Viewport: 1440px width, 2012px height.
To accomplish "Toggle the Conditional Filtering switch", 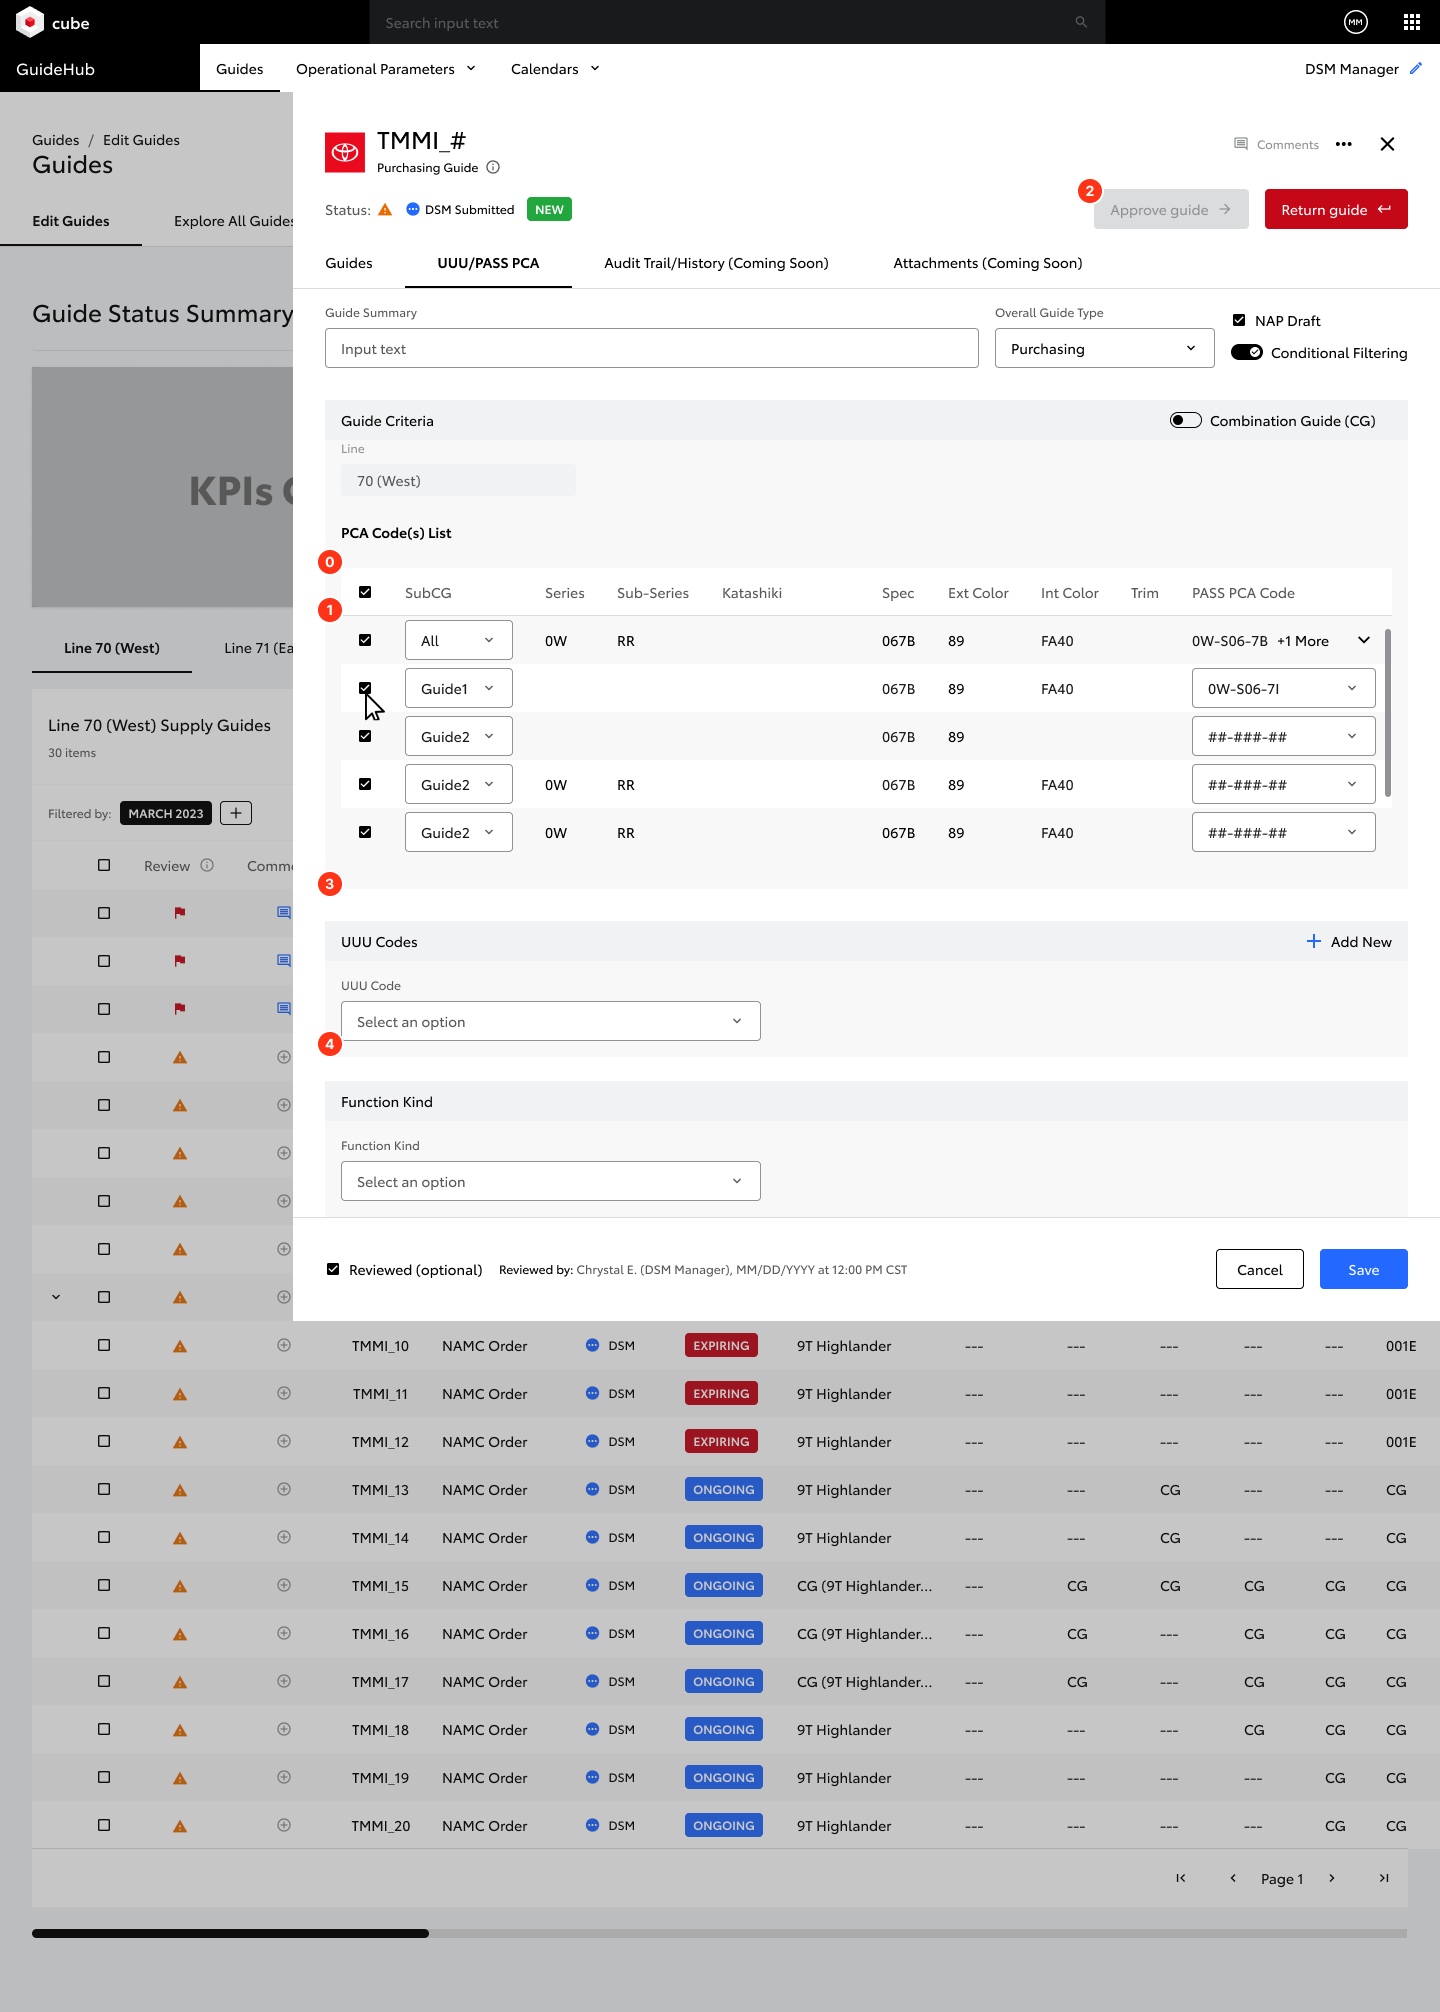I will [x=1247, y=352].
